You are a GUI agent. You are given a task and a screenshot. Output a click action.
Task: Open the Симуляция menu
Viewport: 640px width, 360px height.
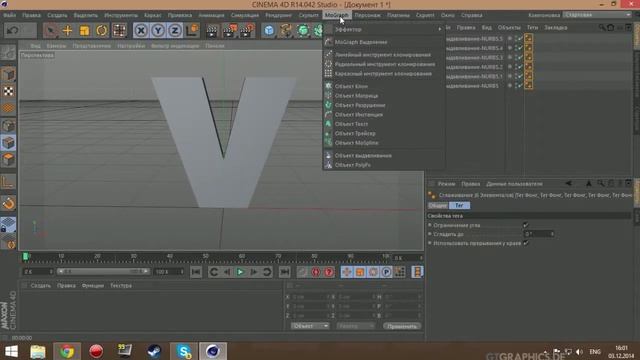pos(244,15)
